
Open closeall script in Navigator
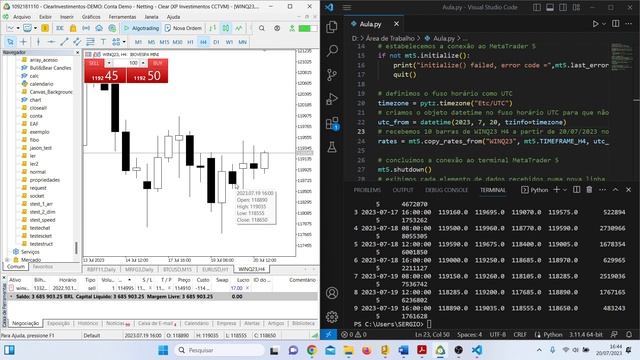tap(38, 108)
